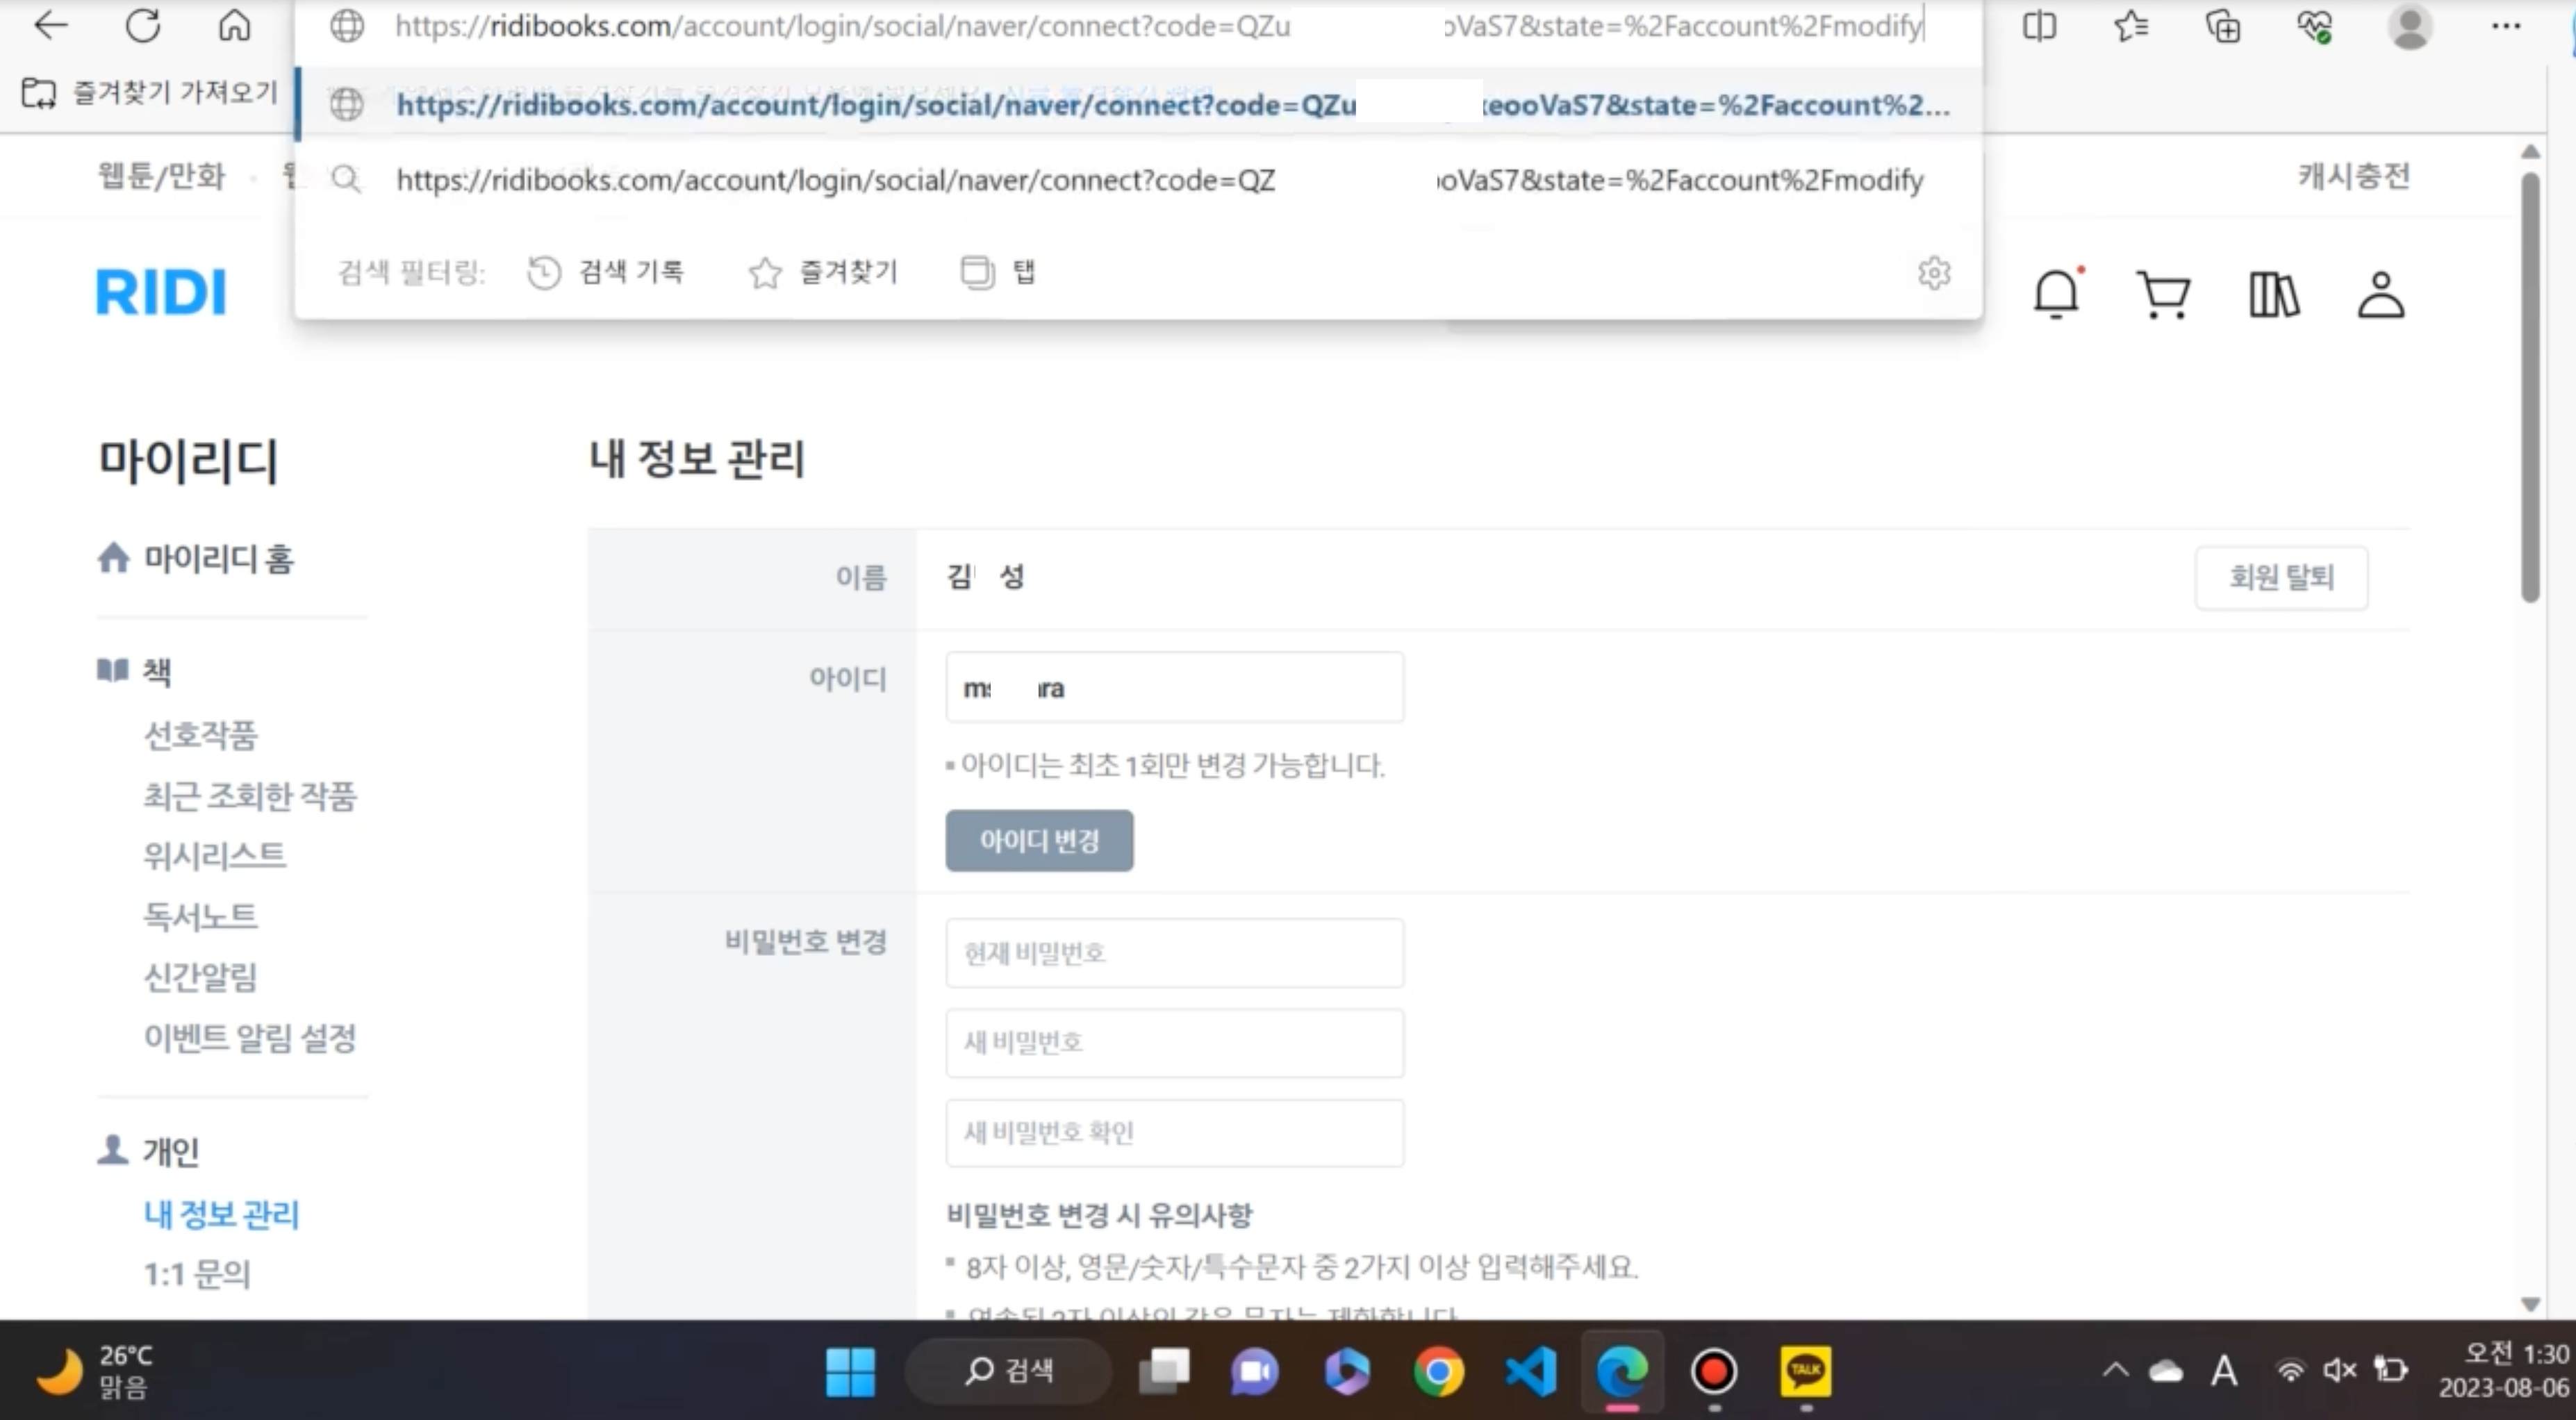This screenshot has width=2576, height=1420.
Task: Open the address bar suggestion settings gear
Action: pyautogui.click(x=1934, y=272)
